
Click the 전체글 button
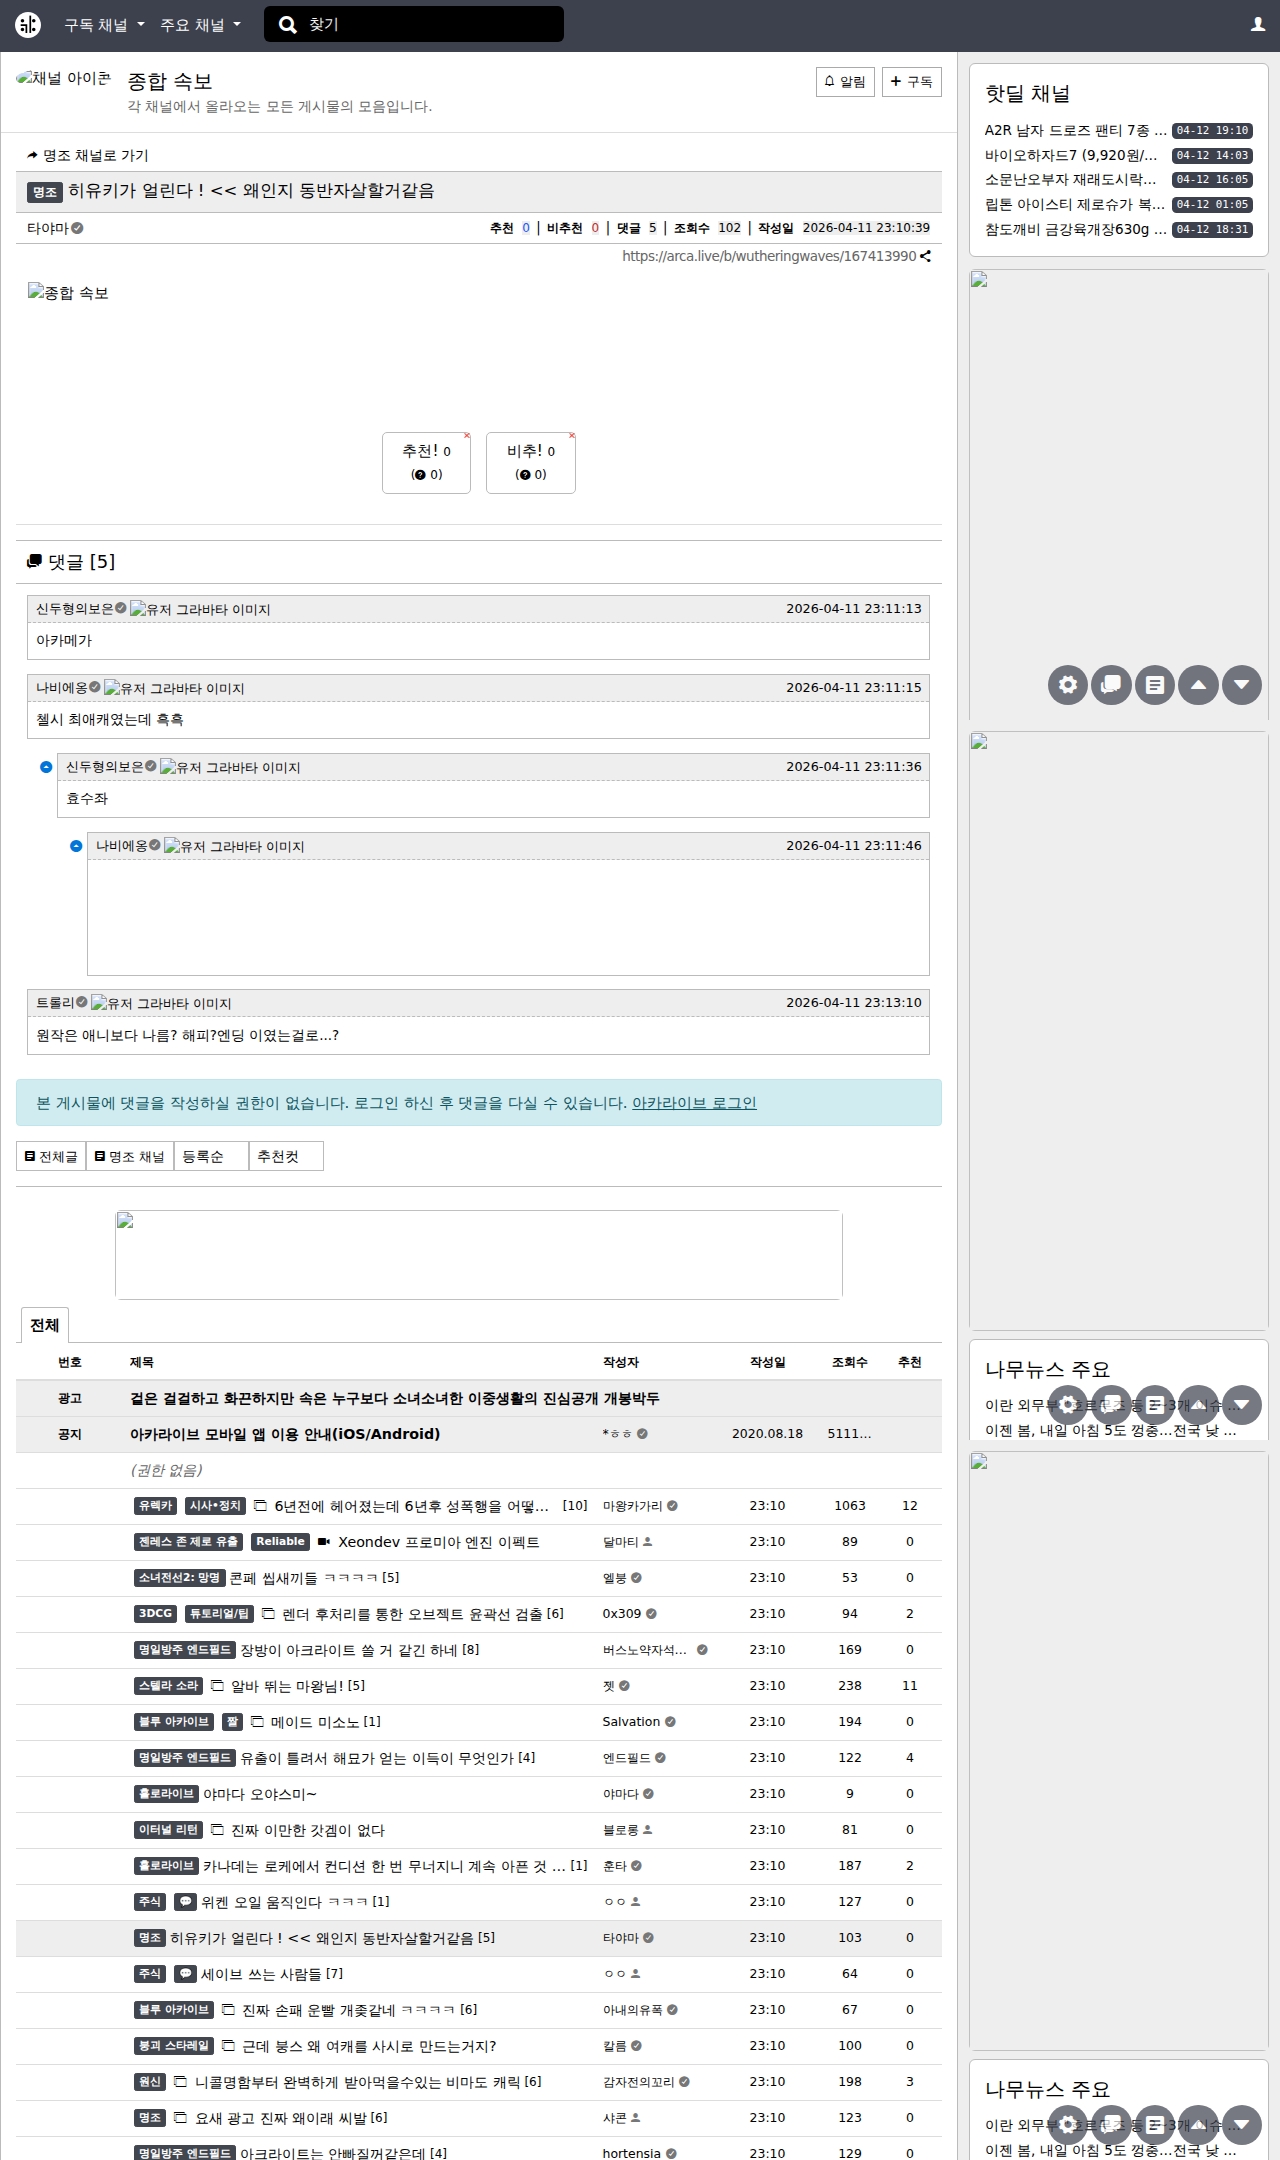(51, 1156)
